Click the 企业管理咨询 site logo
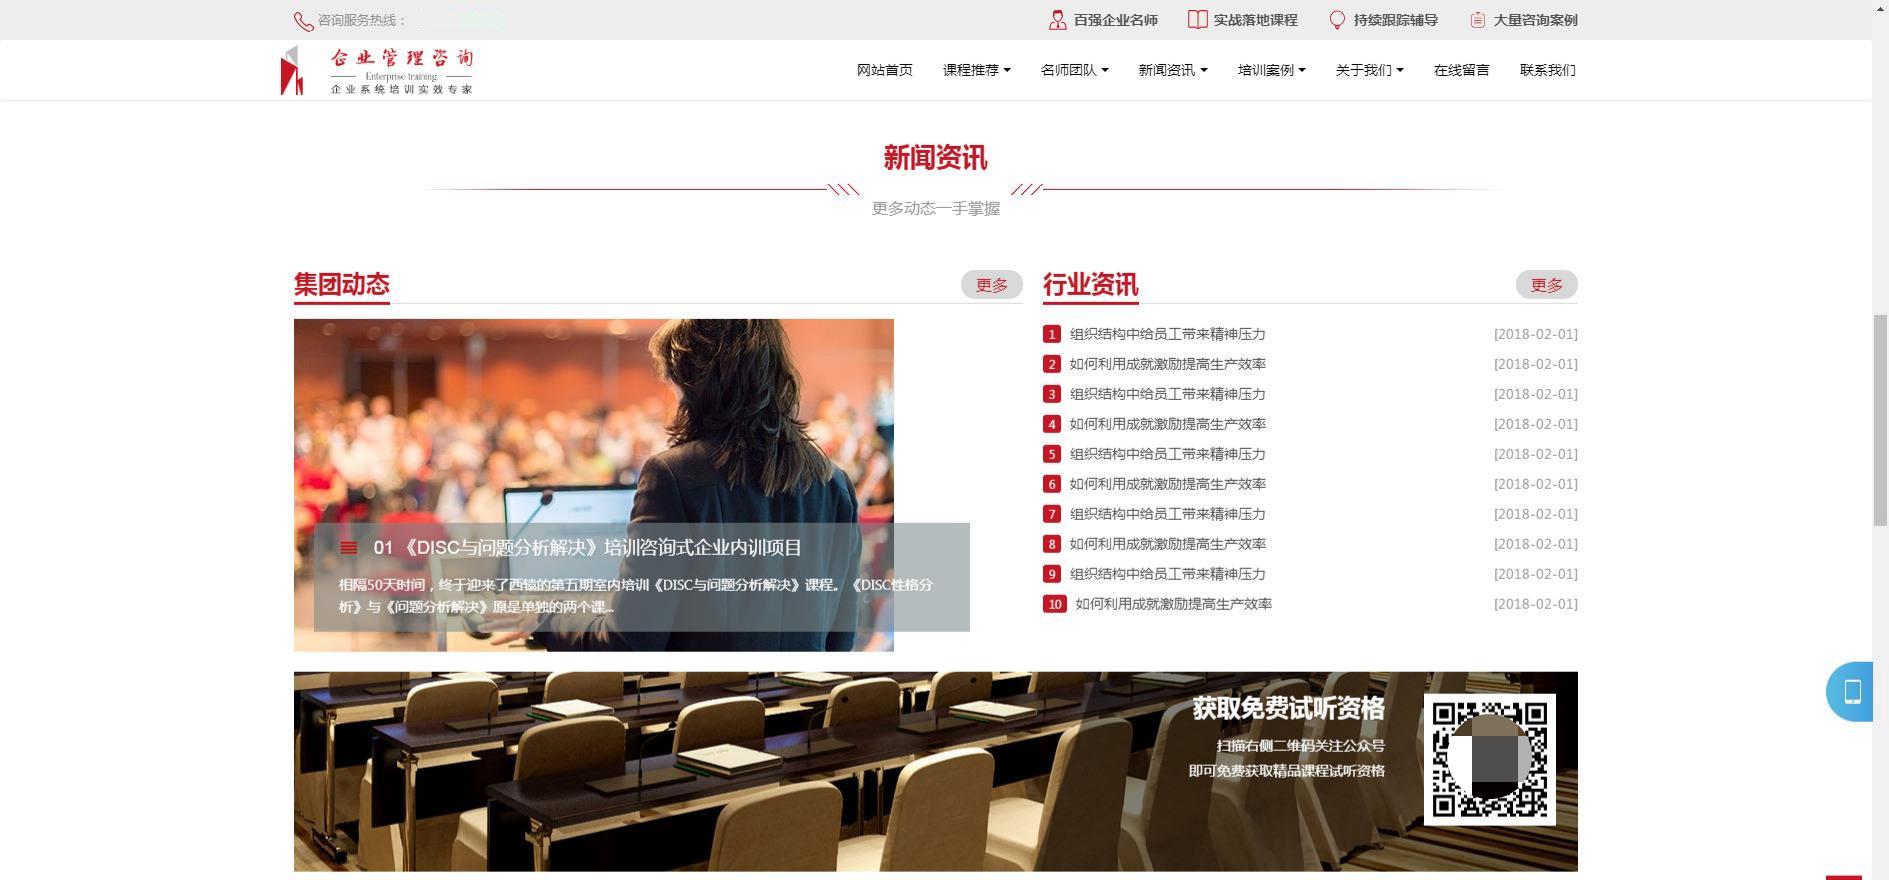The height and width of the screenshot is (880, 1889). pos(378,70)
